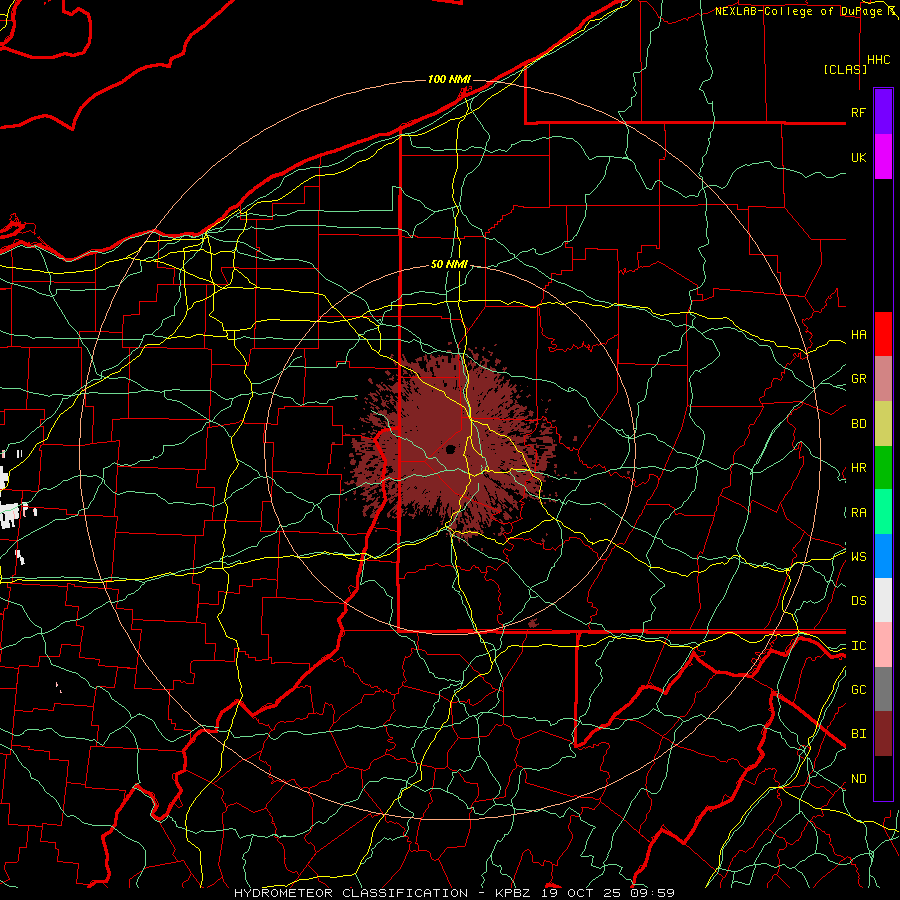Select the dusty pink GR legend swatch
900x900 pixels.
point(883,379)
